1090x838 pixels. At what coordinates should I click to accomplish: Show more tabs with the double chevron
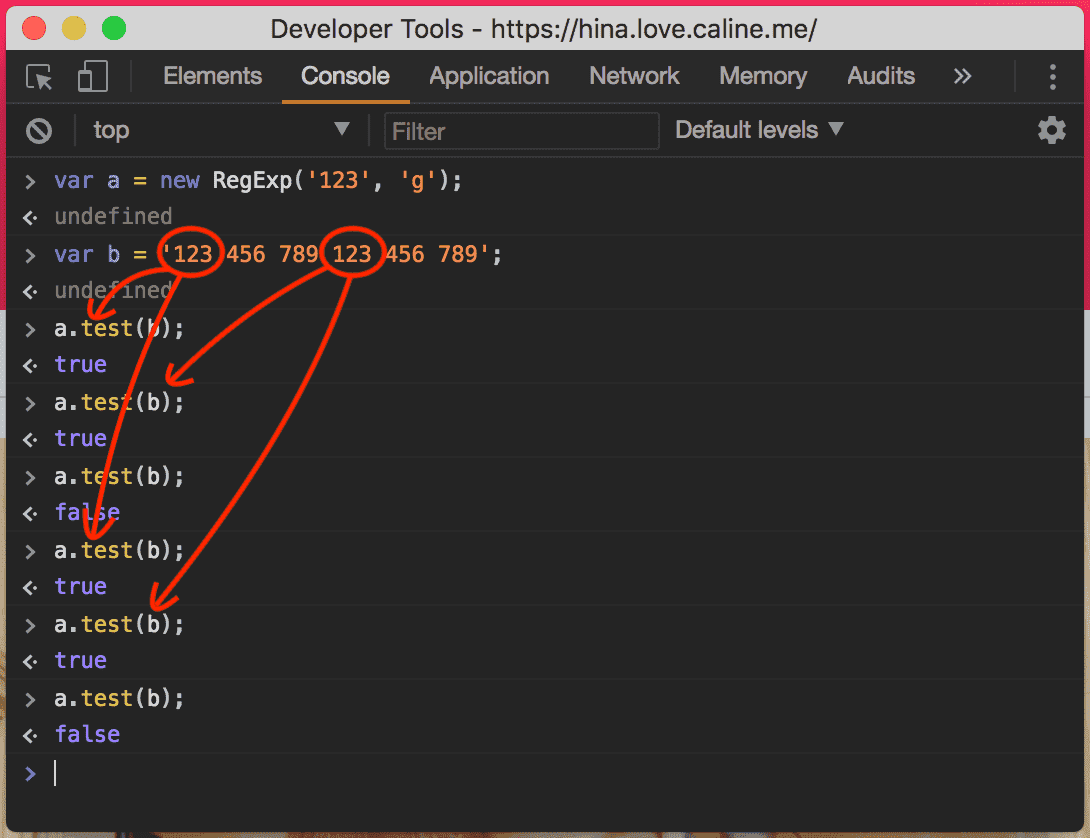[x=962, y=76]
